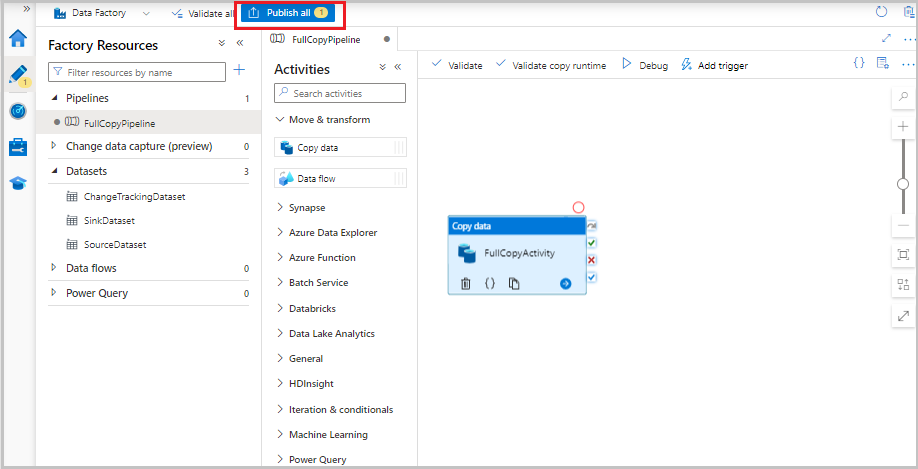Open canvas toolbar more options ellipsis
This screenshot has width=918, height=469.
tap(908, 63)
